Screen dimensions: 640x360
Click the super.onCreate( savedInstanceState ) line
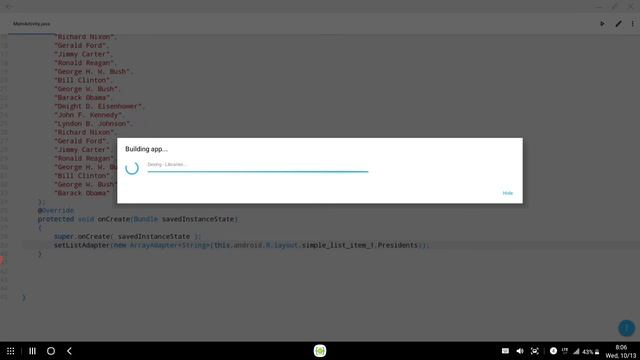(127, 236)
